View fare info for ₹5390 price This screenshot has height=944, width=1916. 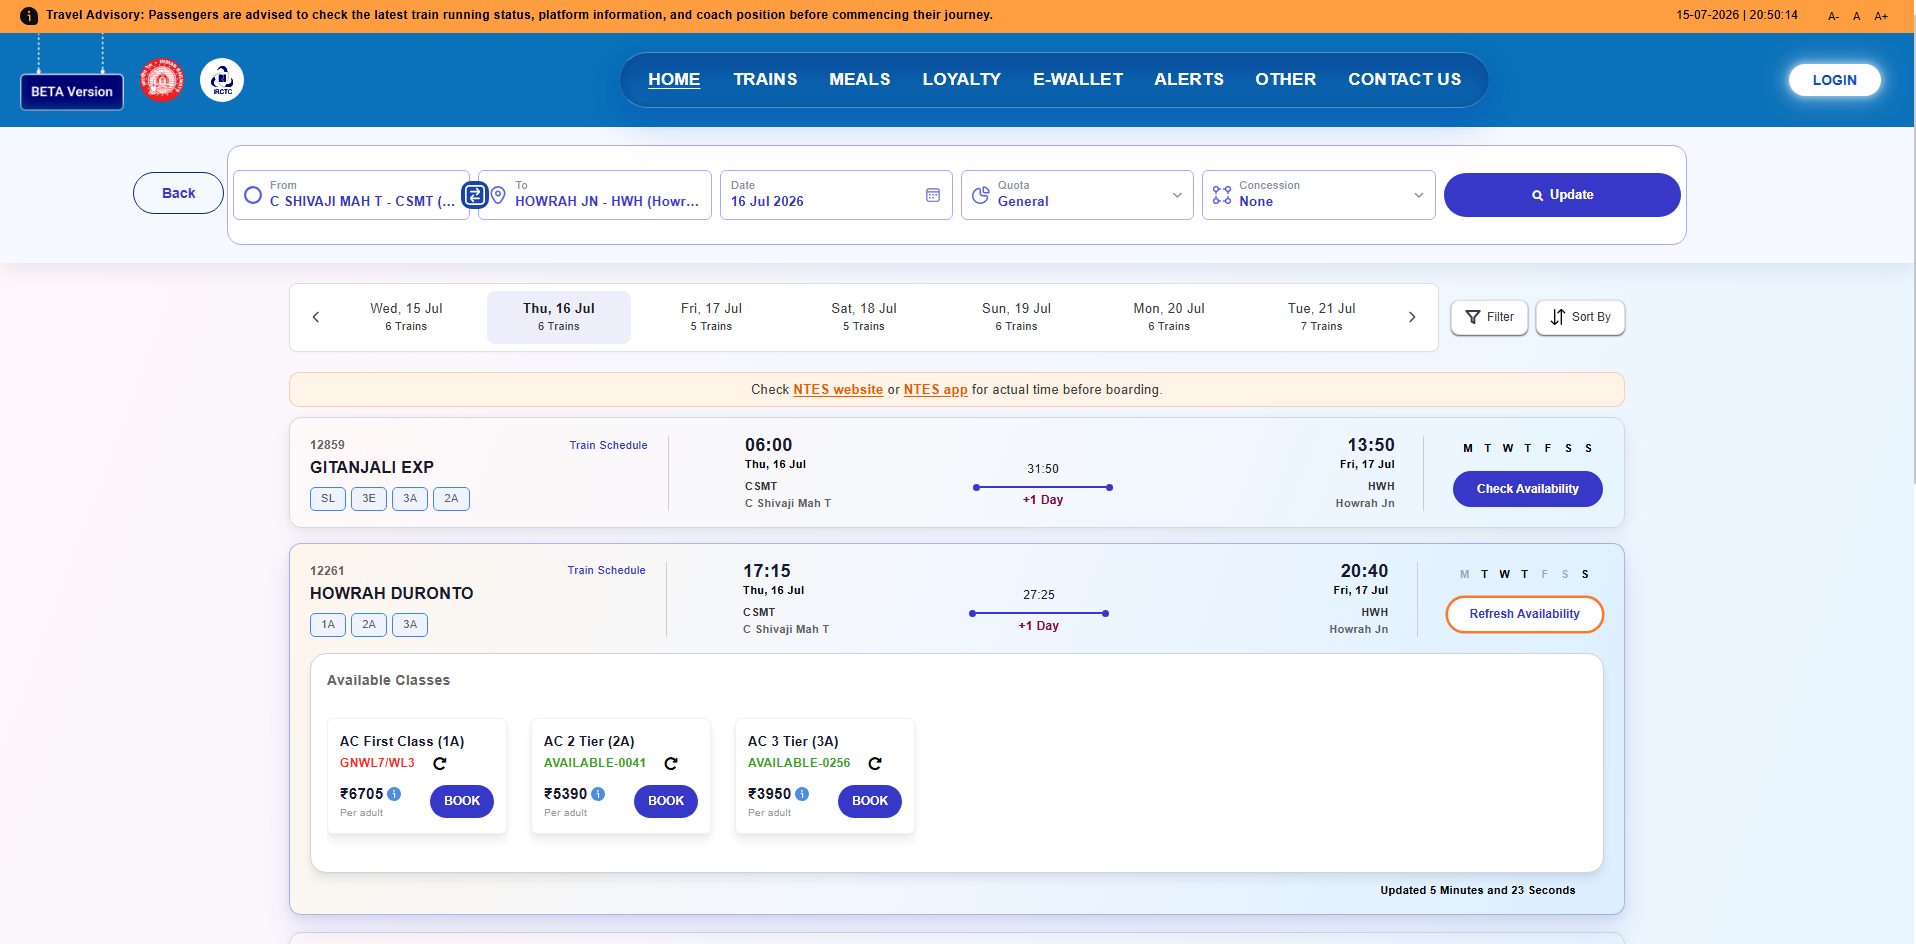[598, 794]
